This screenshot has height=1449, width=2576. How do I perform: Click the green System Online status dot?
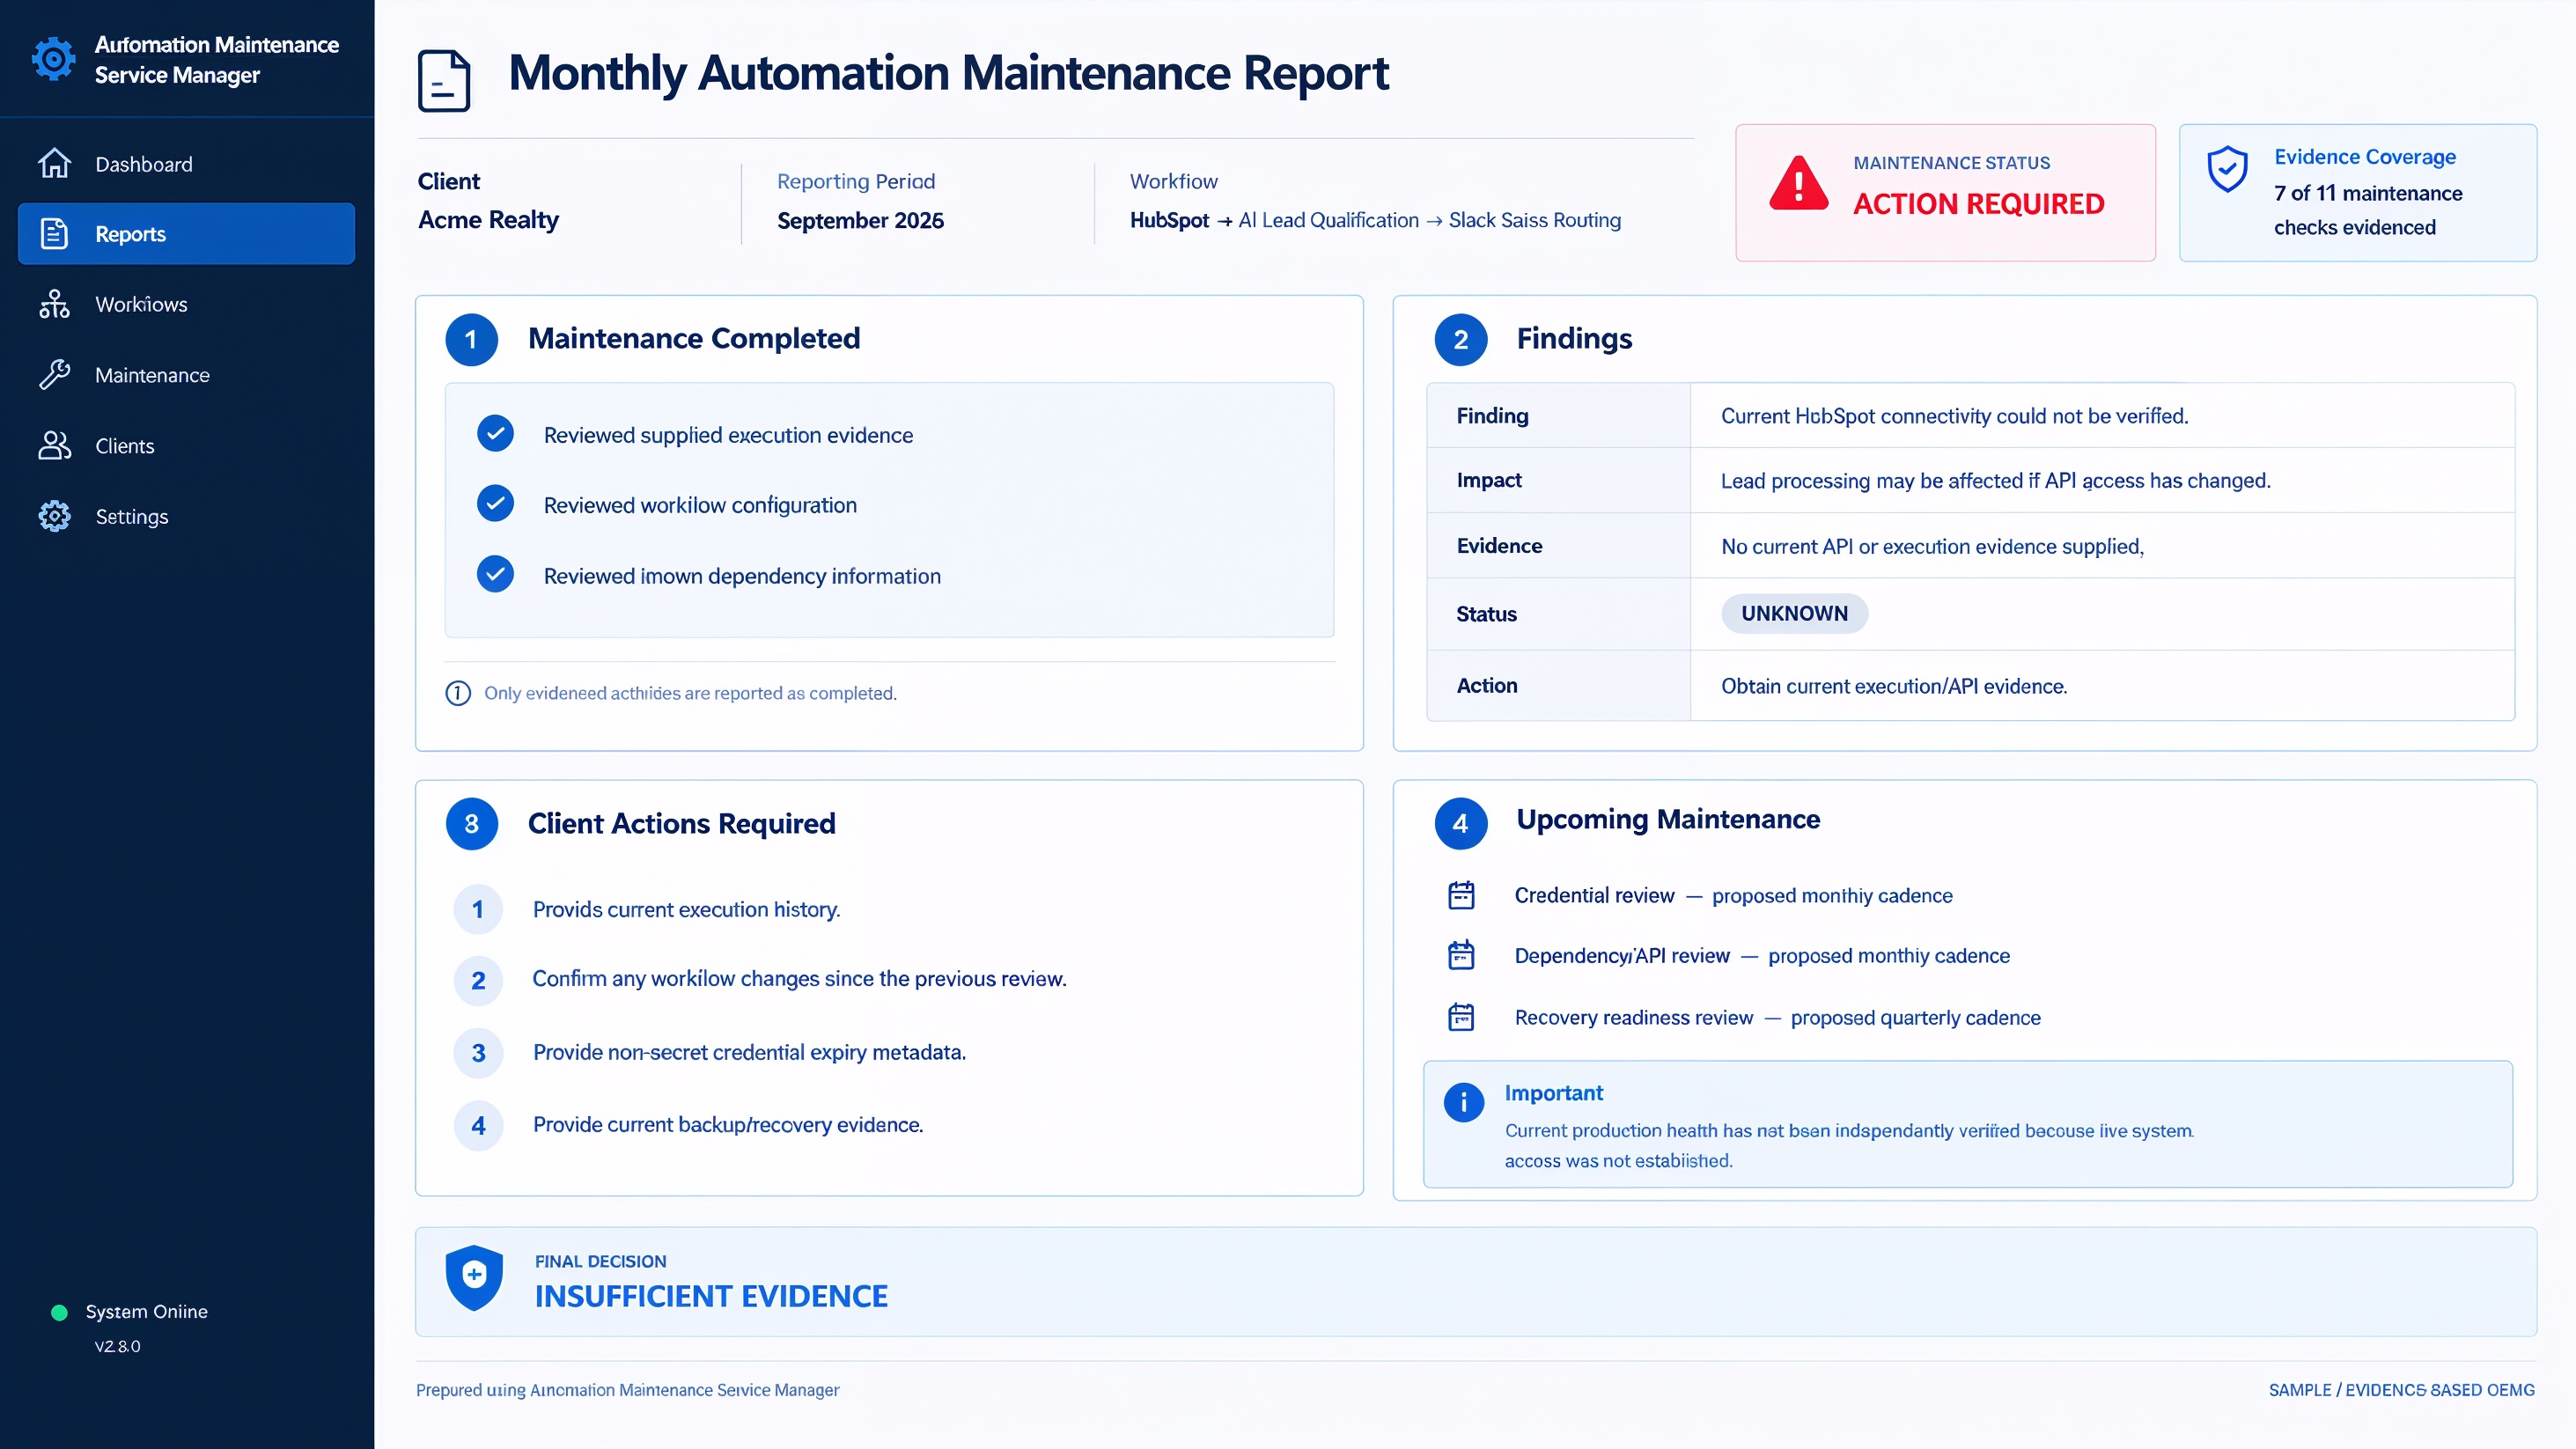tap(59, 1312)
